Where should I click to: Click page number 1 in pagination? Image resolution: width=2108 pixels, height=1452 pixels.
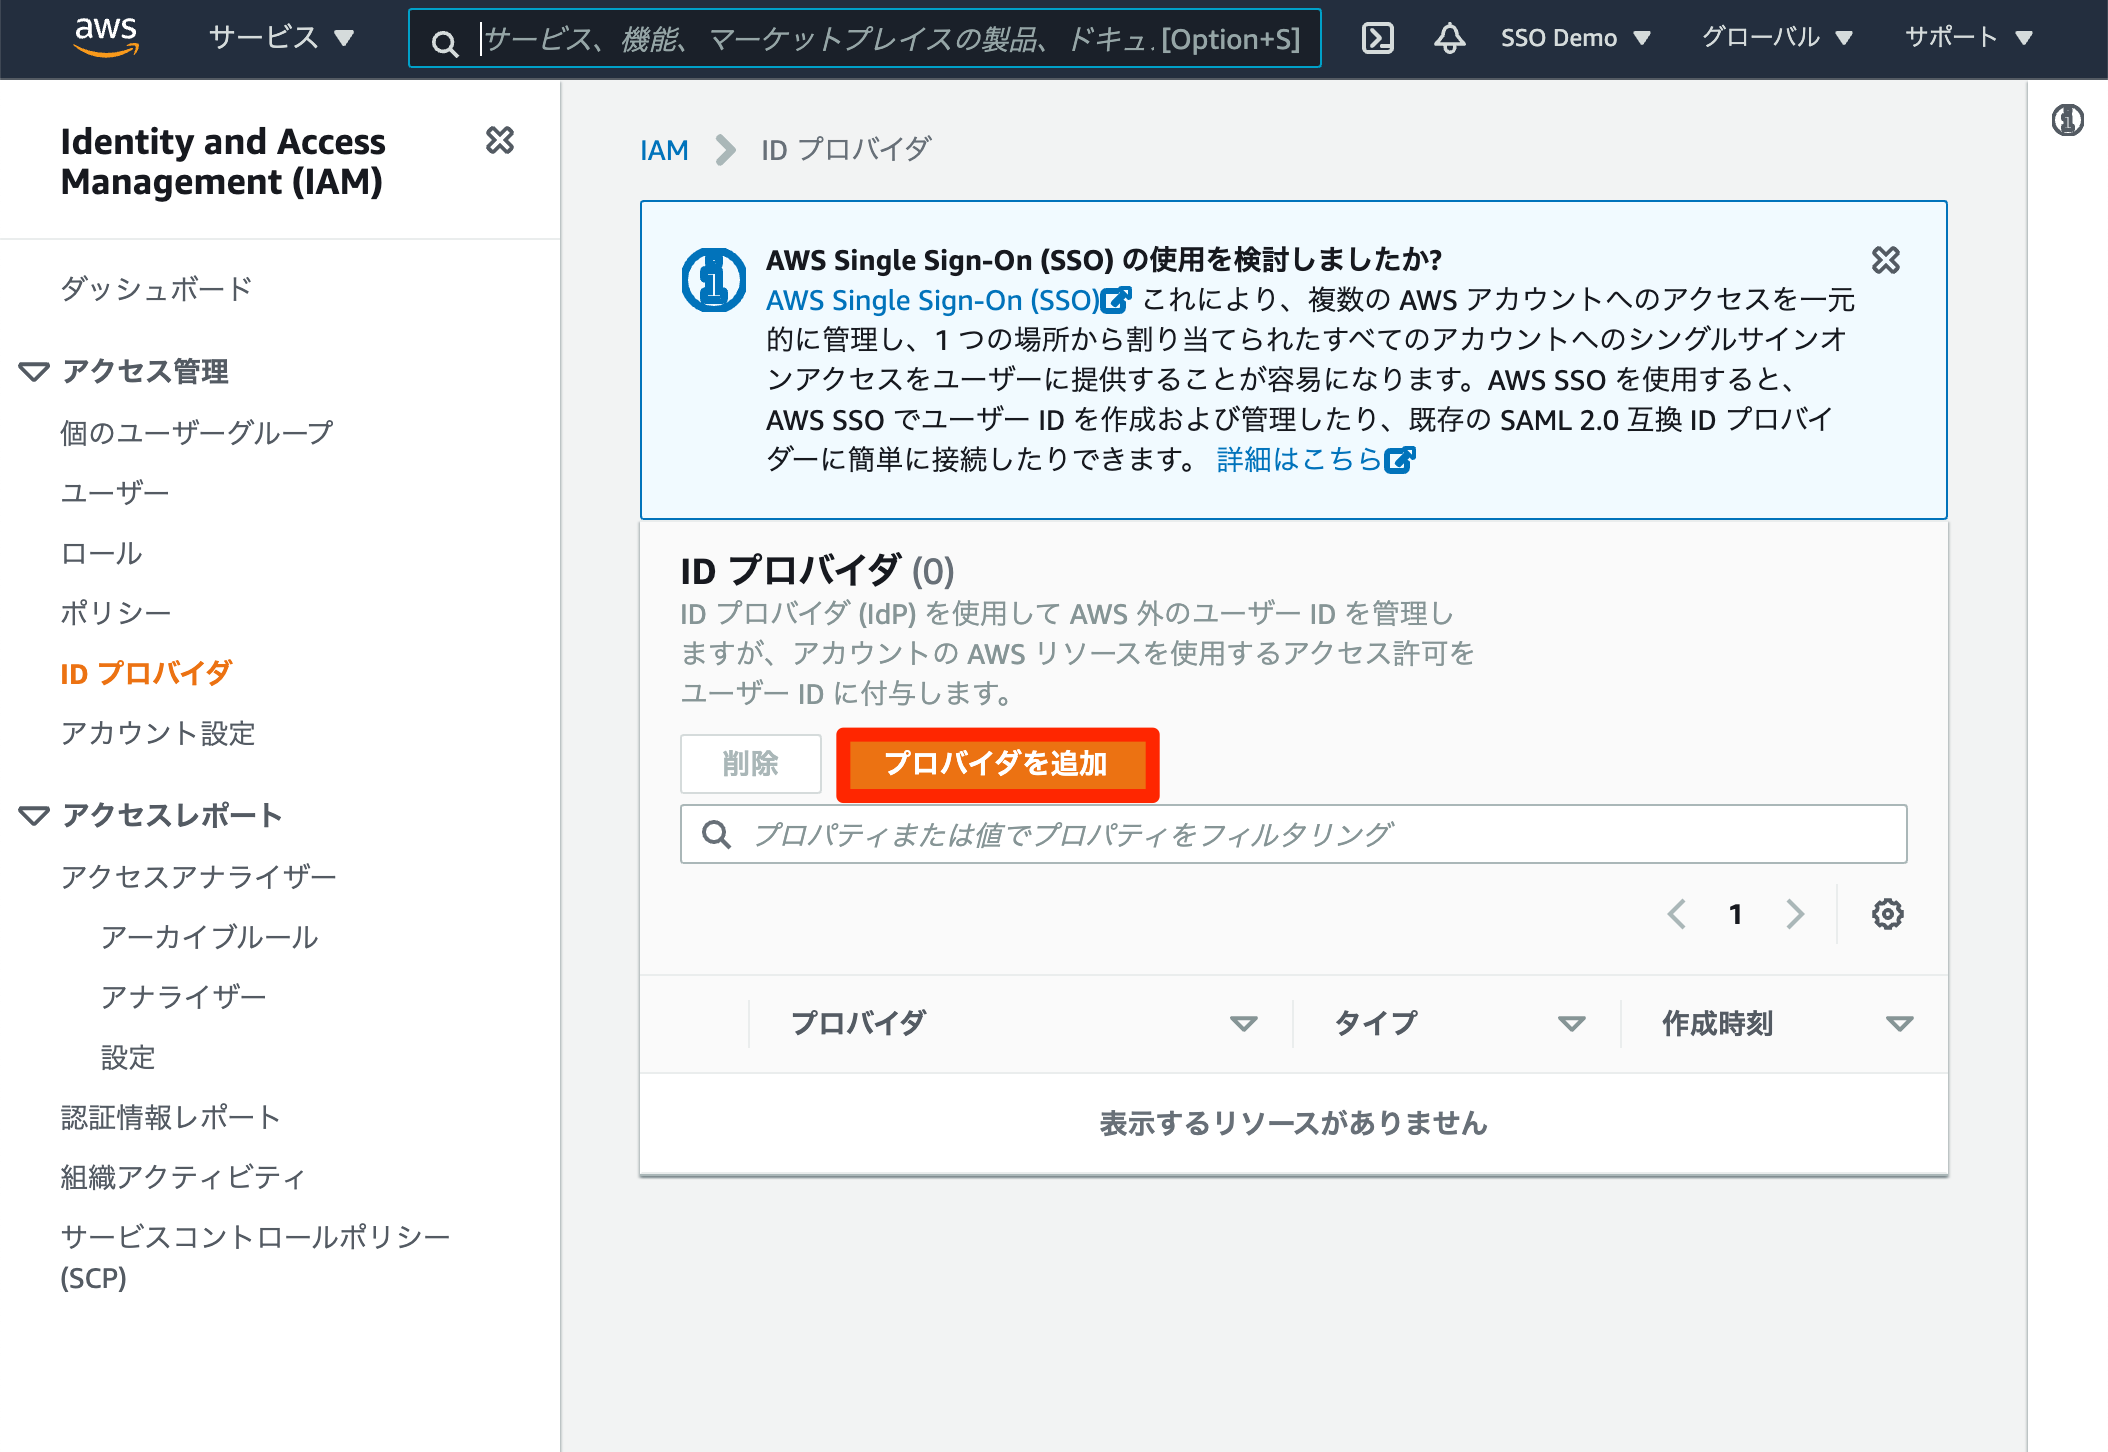point(1735,914)
